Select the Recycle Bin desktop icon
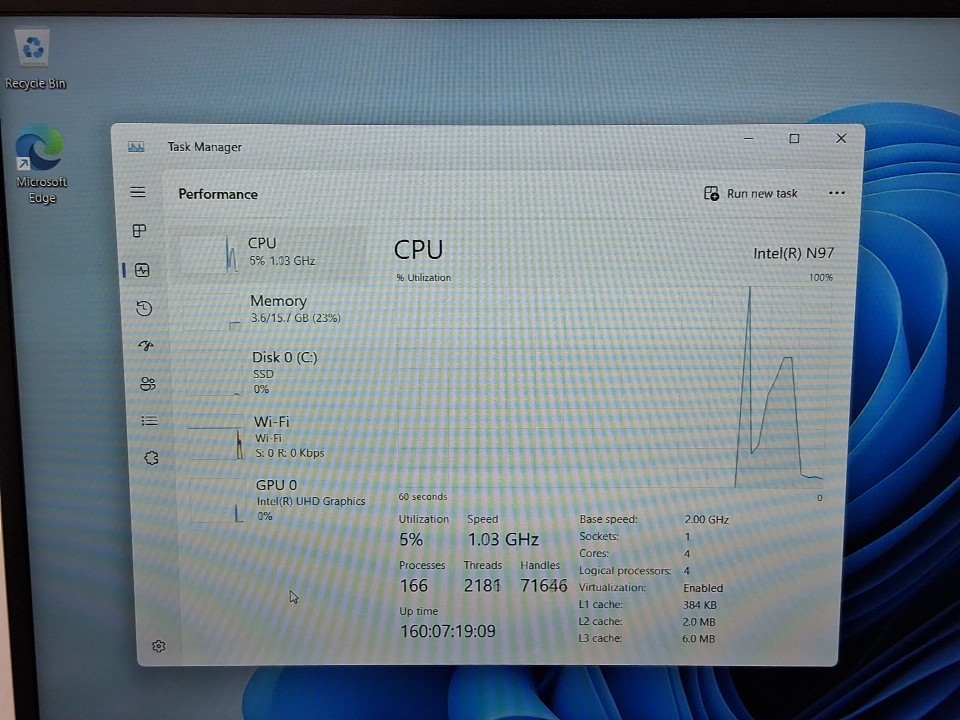 pos(35,55)
